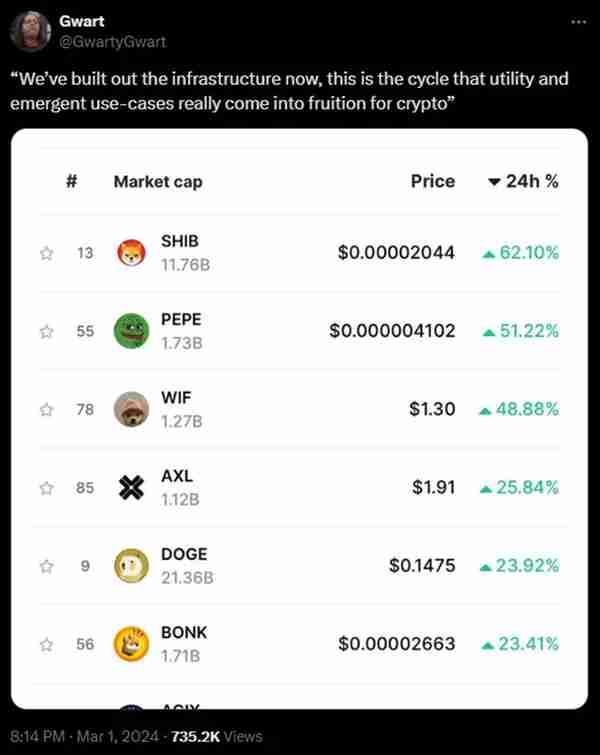Open the Gwart display name link
The height and width of the screenshot is (755, 600).
[81, 21]
